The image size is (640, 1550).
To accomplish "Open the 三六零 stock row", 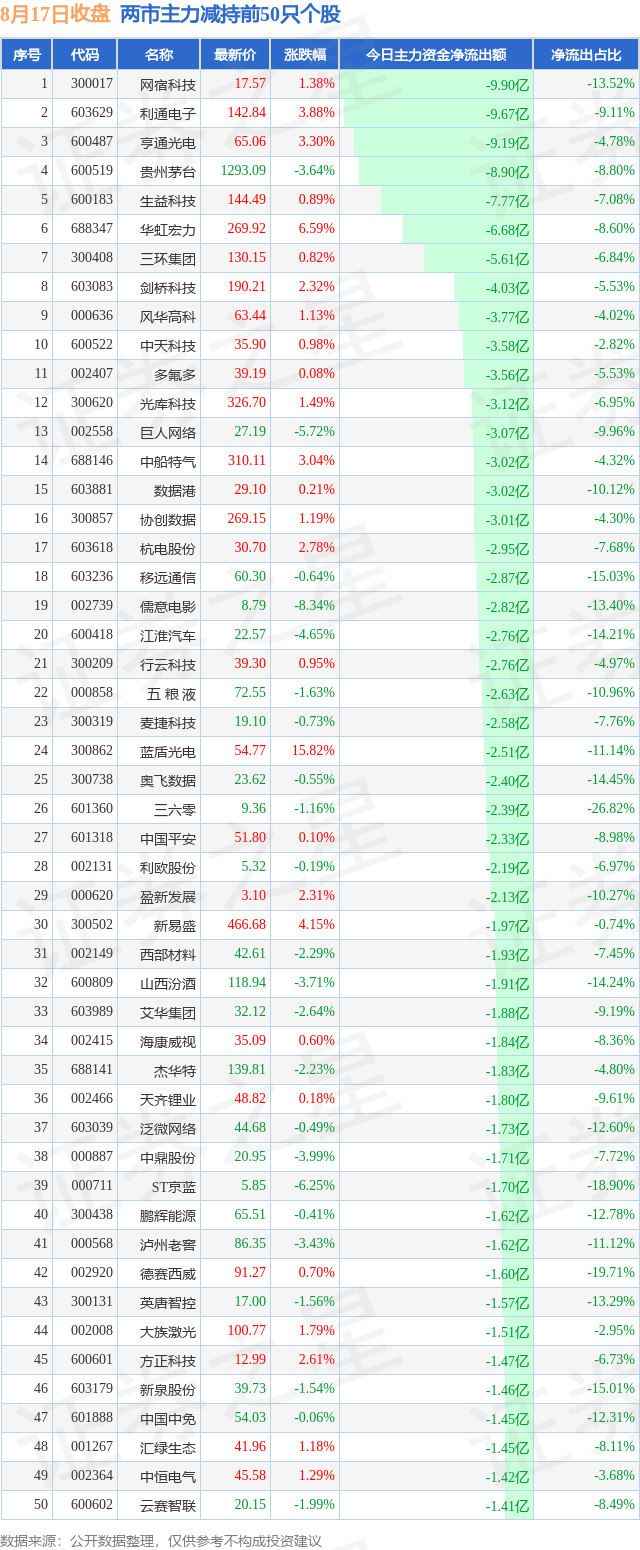I will 320,808.
